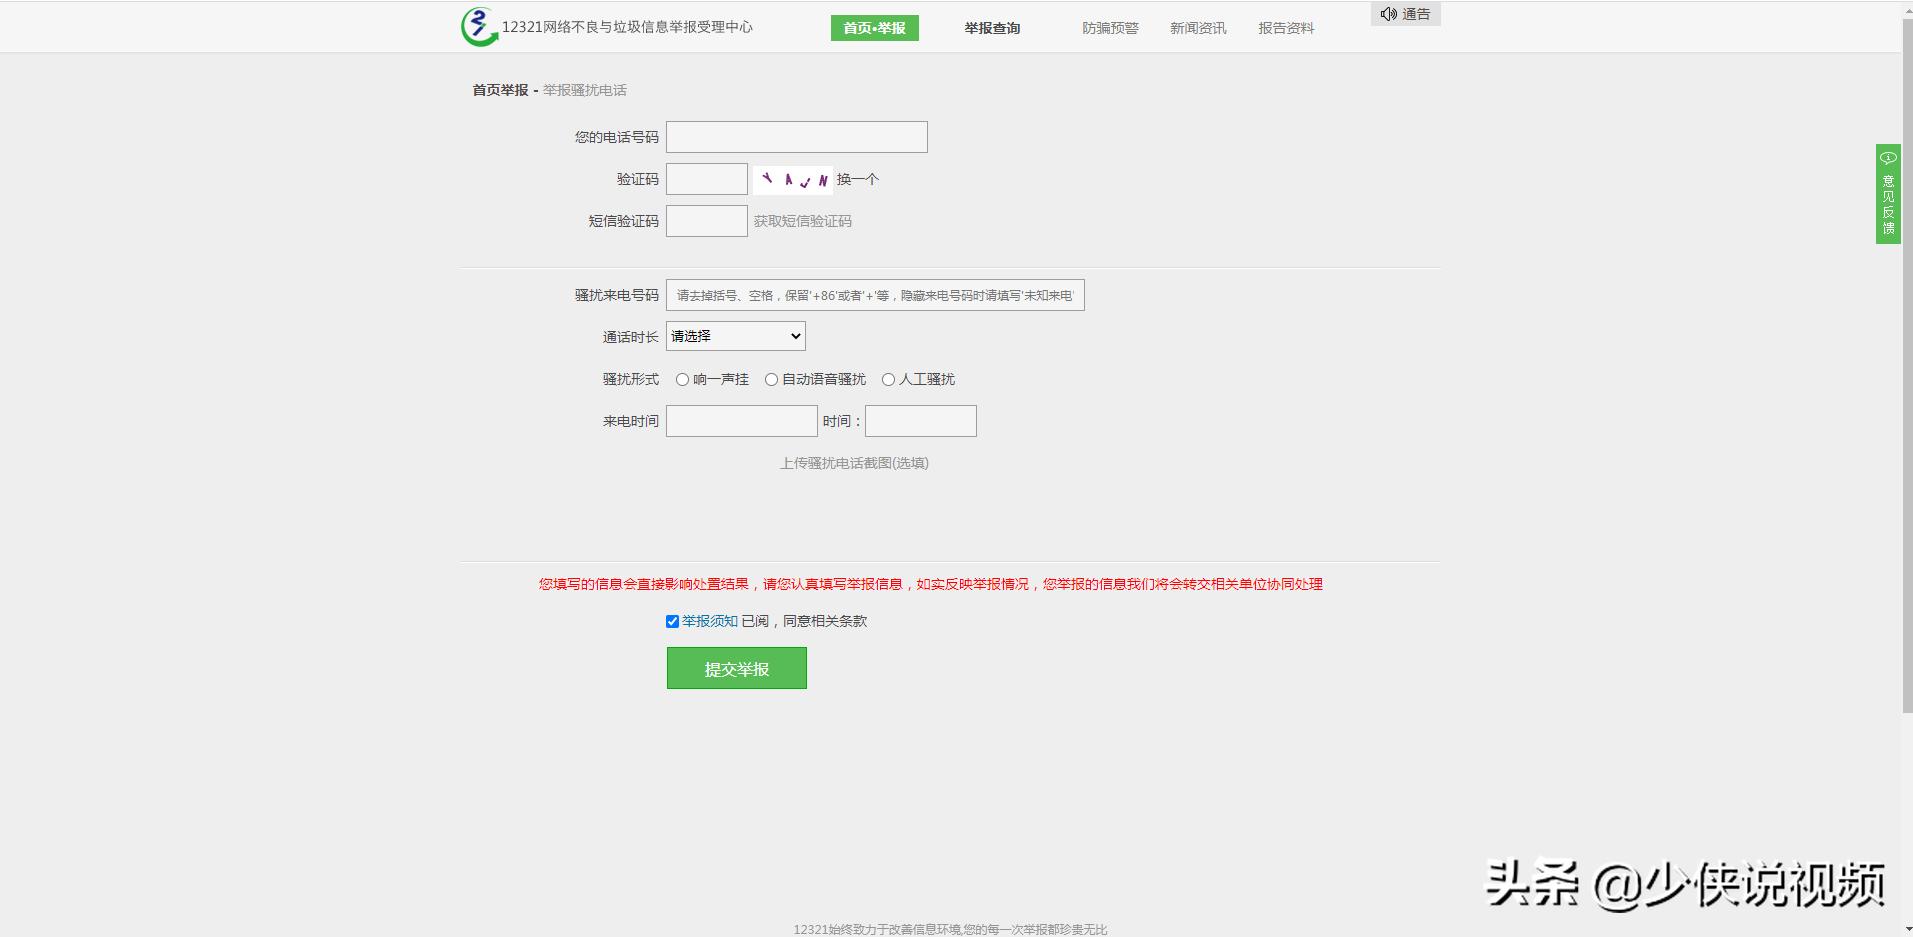Click the 提交举报 submit button
1913x937 pixels.
737,668
